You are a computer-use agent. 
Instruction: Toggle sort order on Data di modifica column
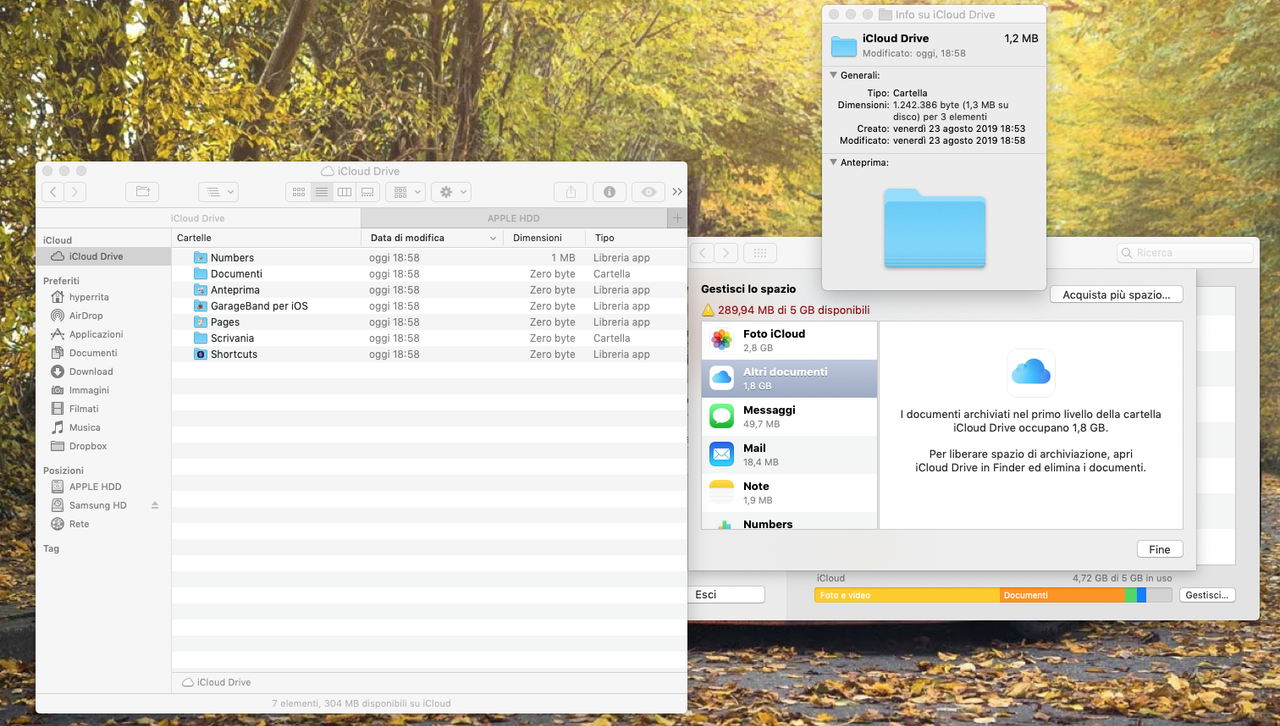pyautogui.click(x=433, y=238)
